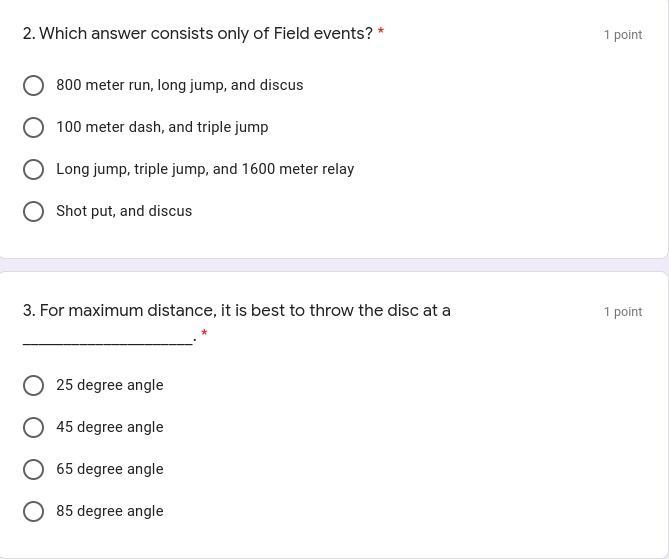Click the 'Shot put, and discus' option text
The image size is (669, 559).
tap(124, 211)
